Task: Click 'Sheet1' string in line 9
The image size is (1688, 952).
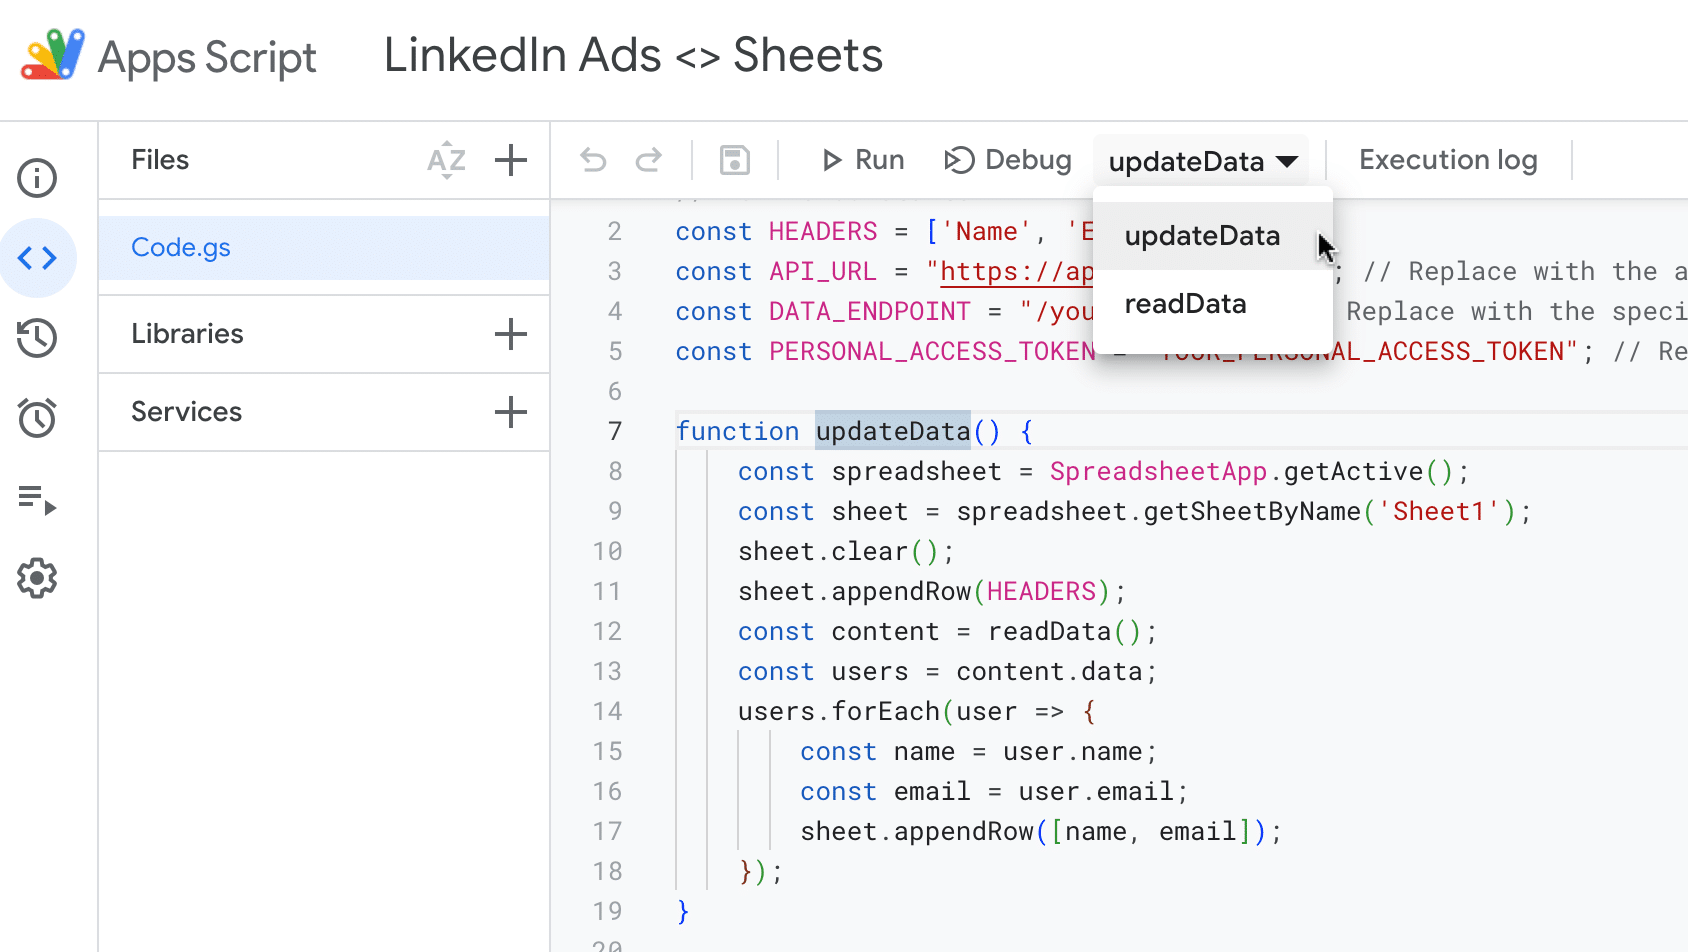Action: (x=1439, y=512)
